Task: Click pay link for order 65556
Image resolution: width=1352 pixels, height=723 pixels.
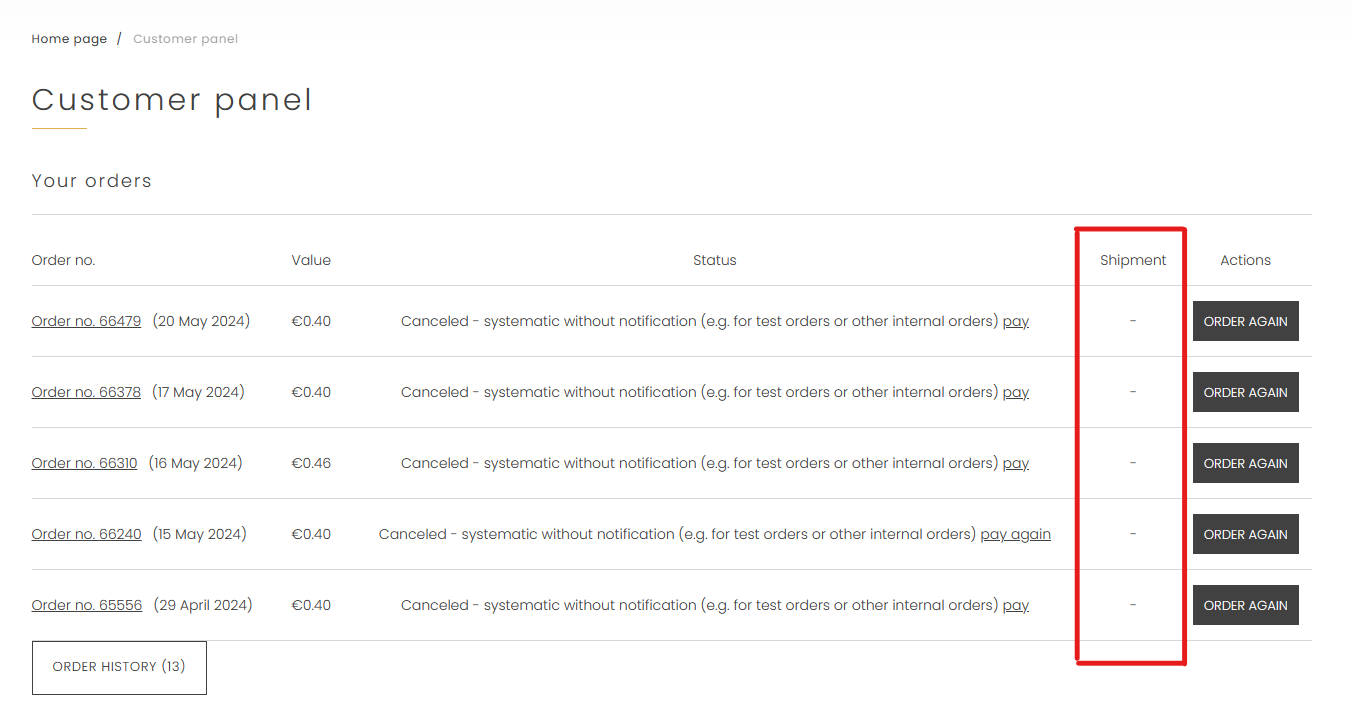Action: coord(1015,605)
